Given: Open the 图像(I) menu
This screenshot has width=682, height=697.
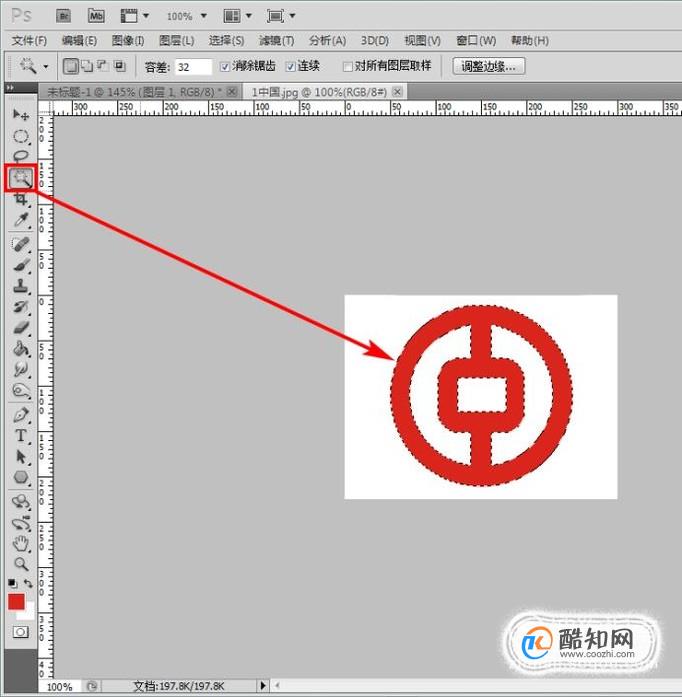Looking at the screenshot, I should (x=128, y=40).
